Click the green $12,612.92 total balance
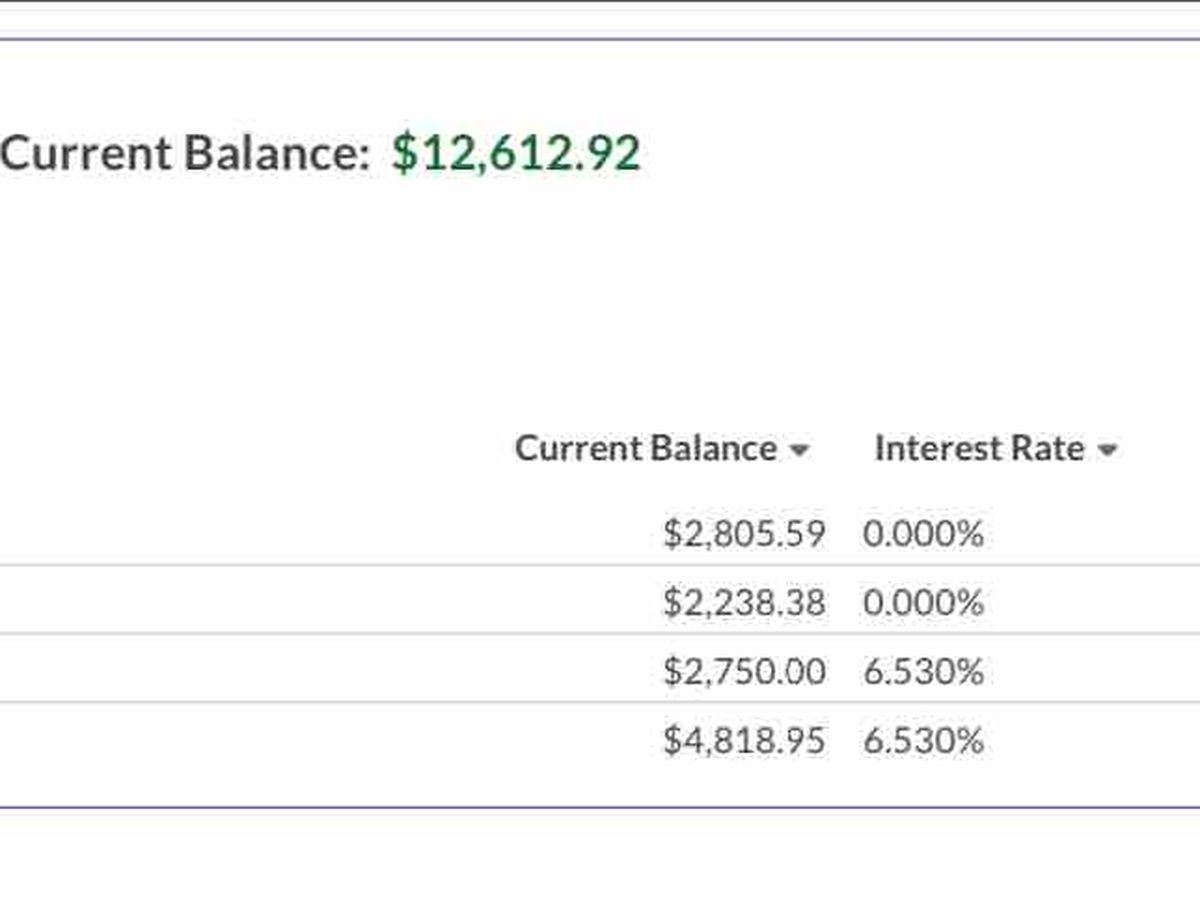 [516, 154]
